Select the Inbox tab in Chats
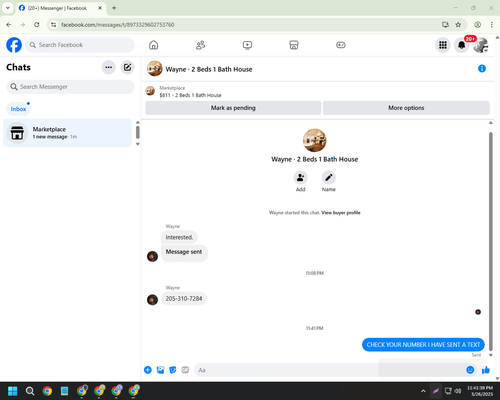This screenshot has height=400, width=500. 18,109
